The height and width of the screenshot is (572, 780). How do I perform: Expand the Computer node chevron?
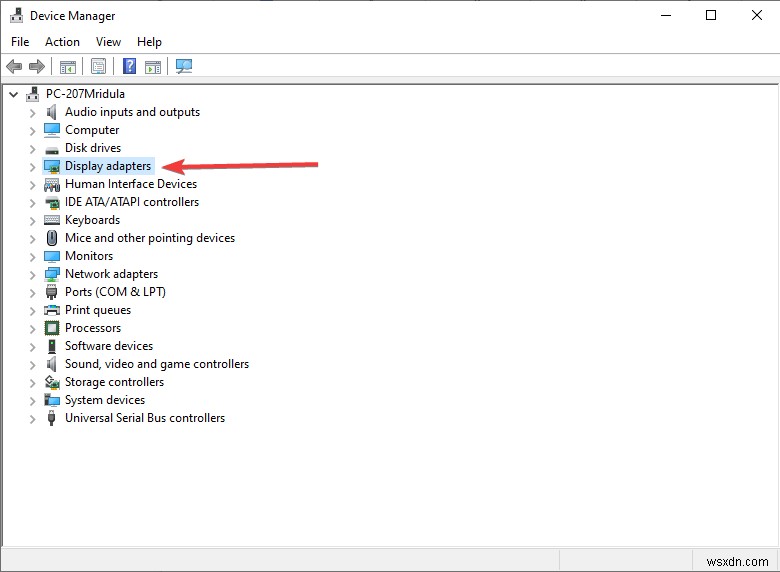point(32,131)
